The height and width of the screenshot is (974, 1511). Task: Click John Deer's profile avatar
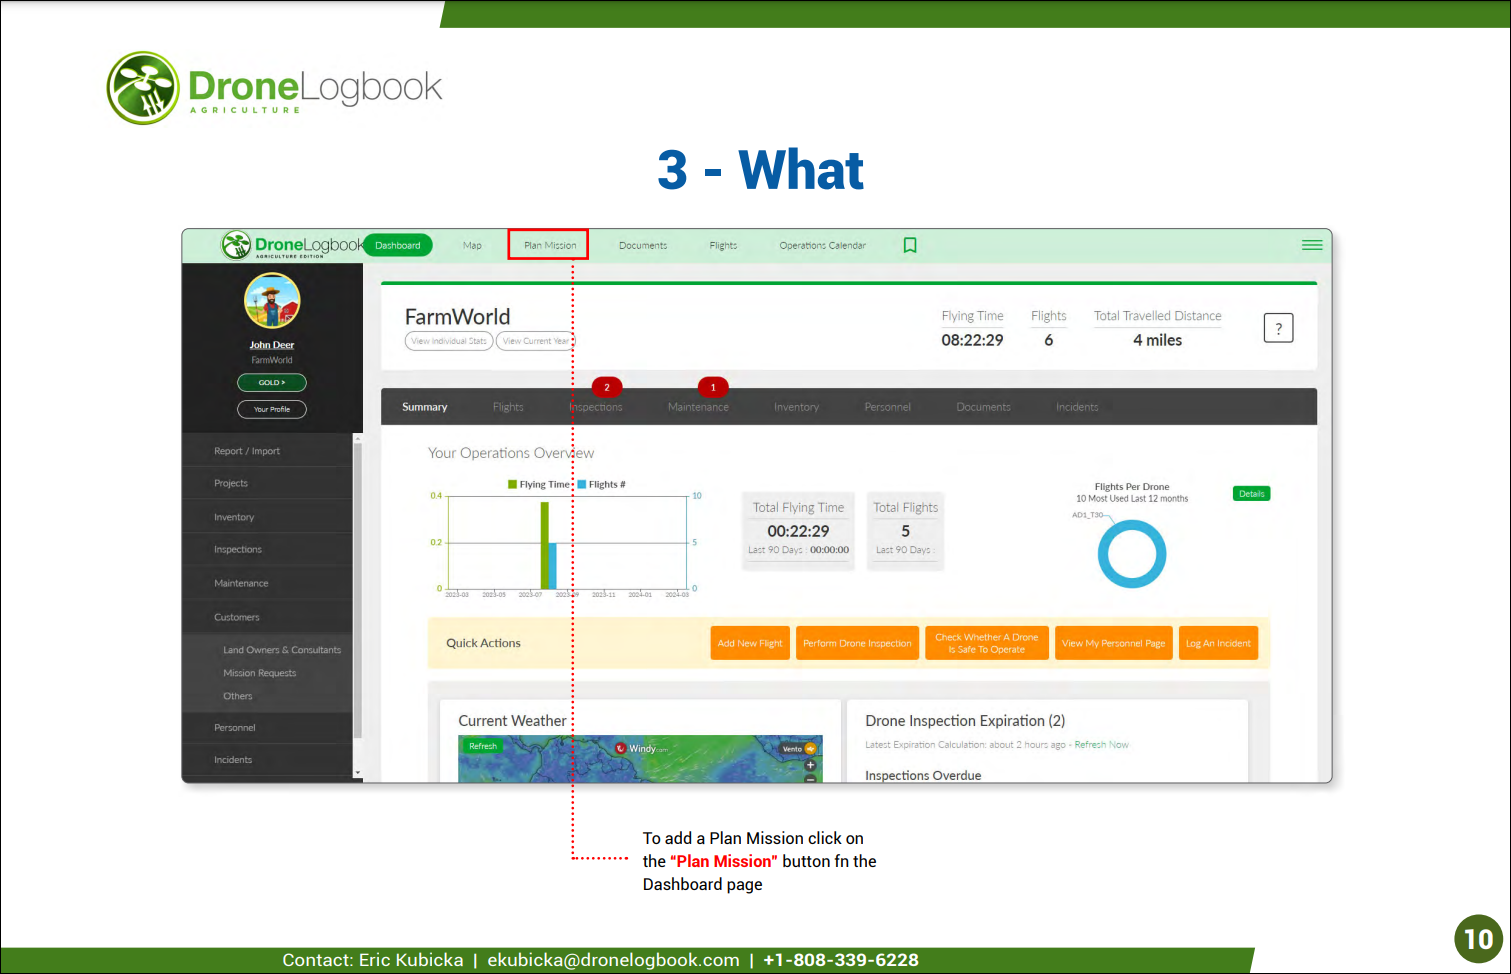point(272,300)
